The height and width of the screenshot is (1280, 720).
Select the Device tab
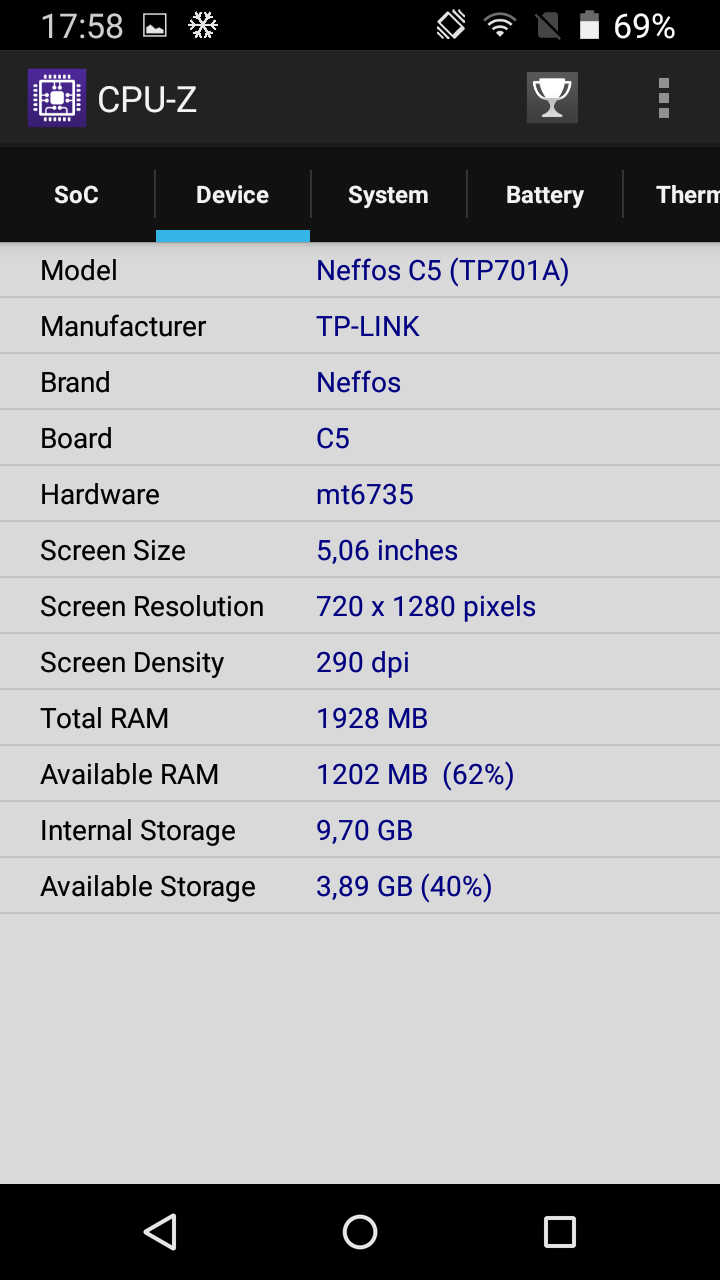click(x=233, y=194)
